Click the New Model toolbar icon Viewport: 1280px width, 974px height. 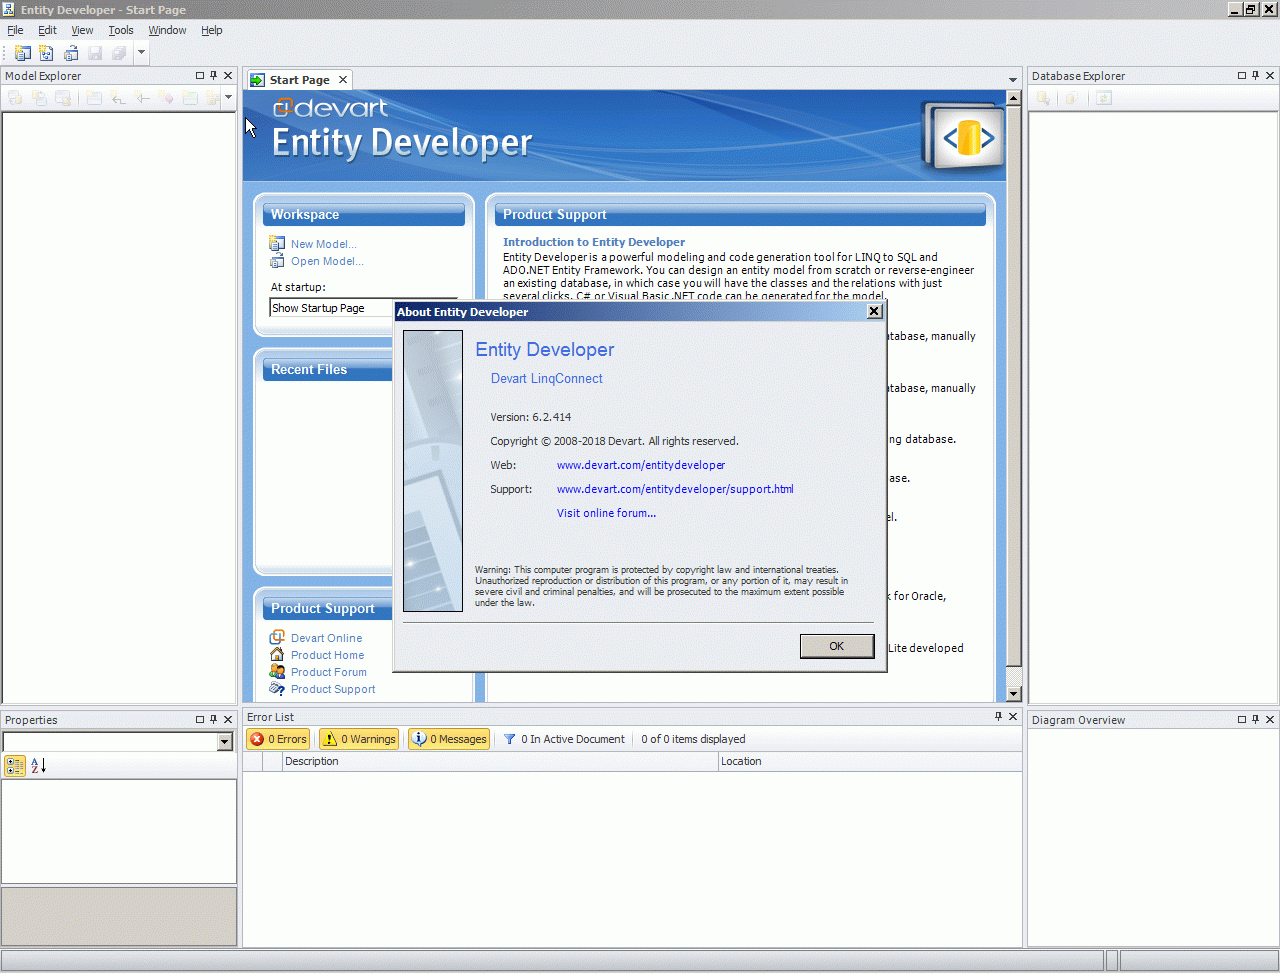[23, 53]
